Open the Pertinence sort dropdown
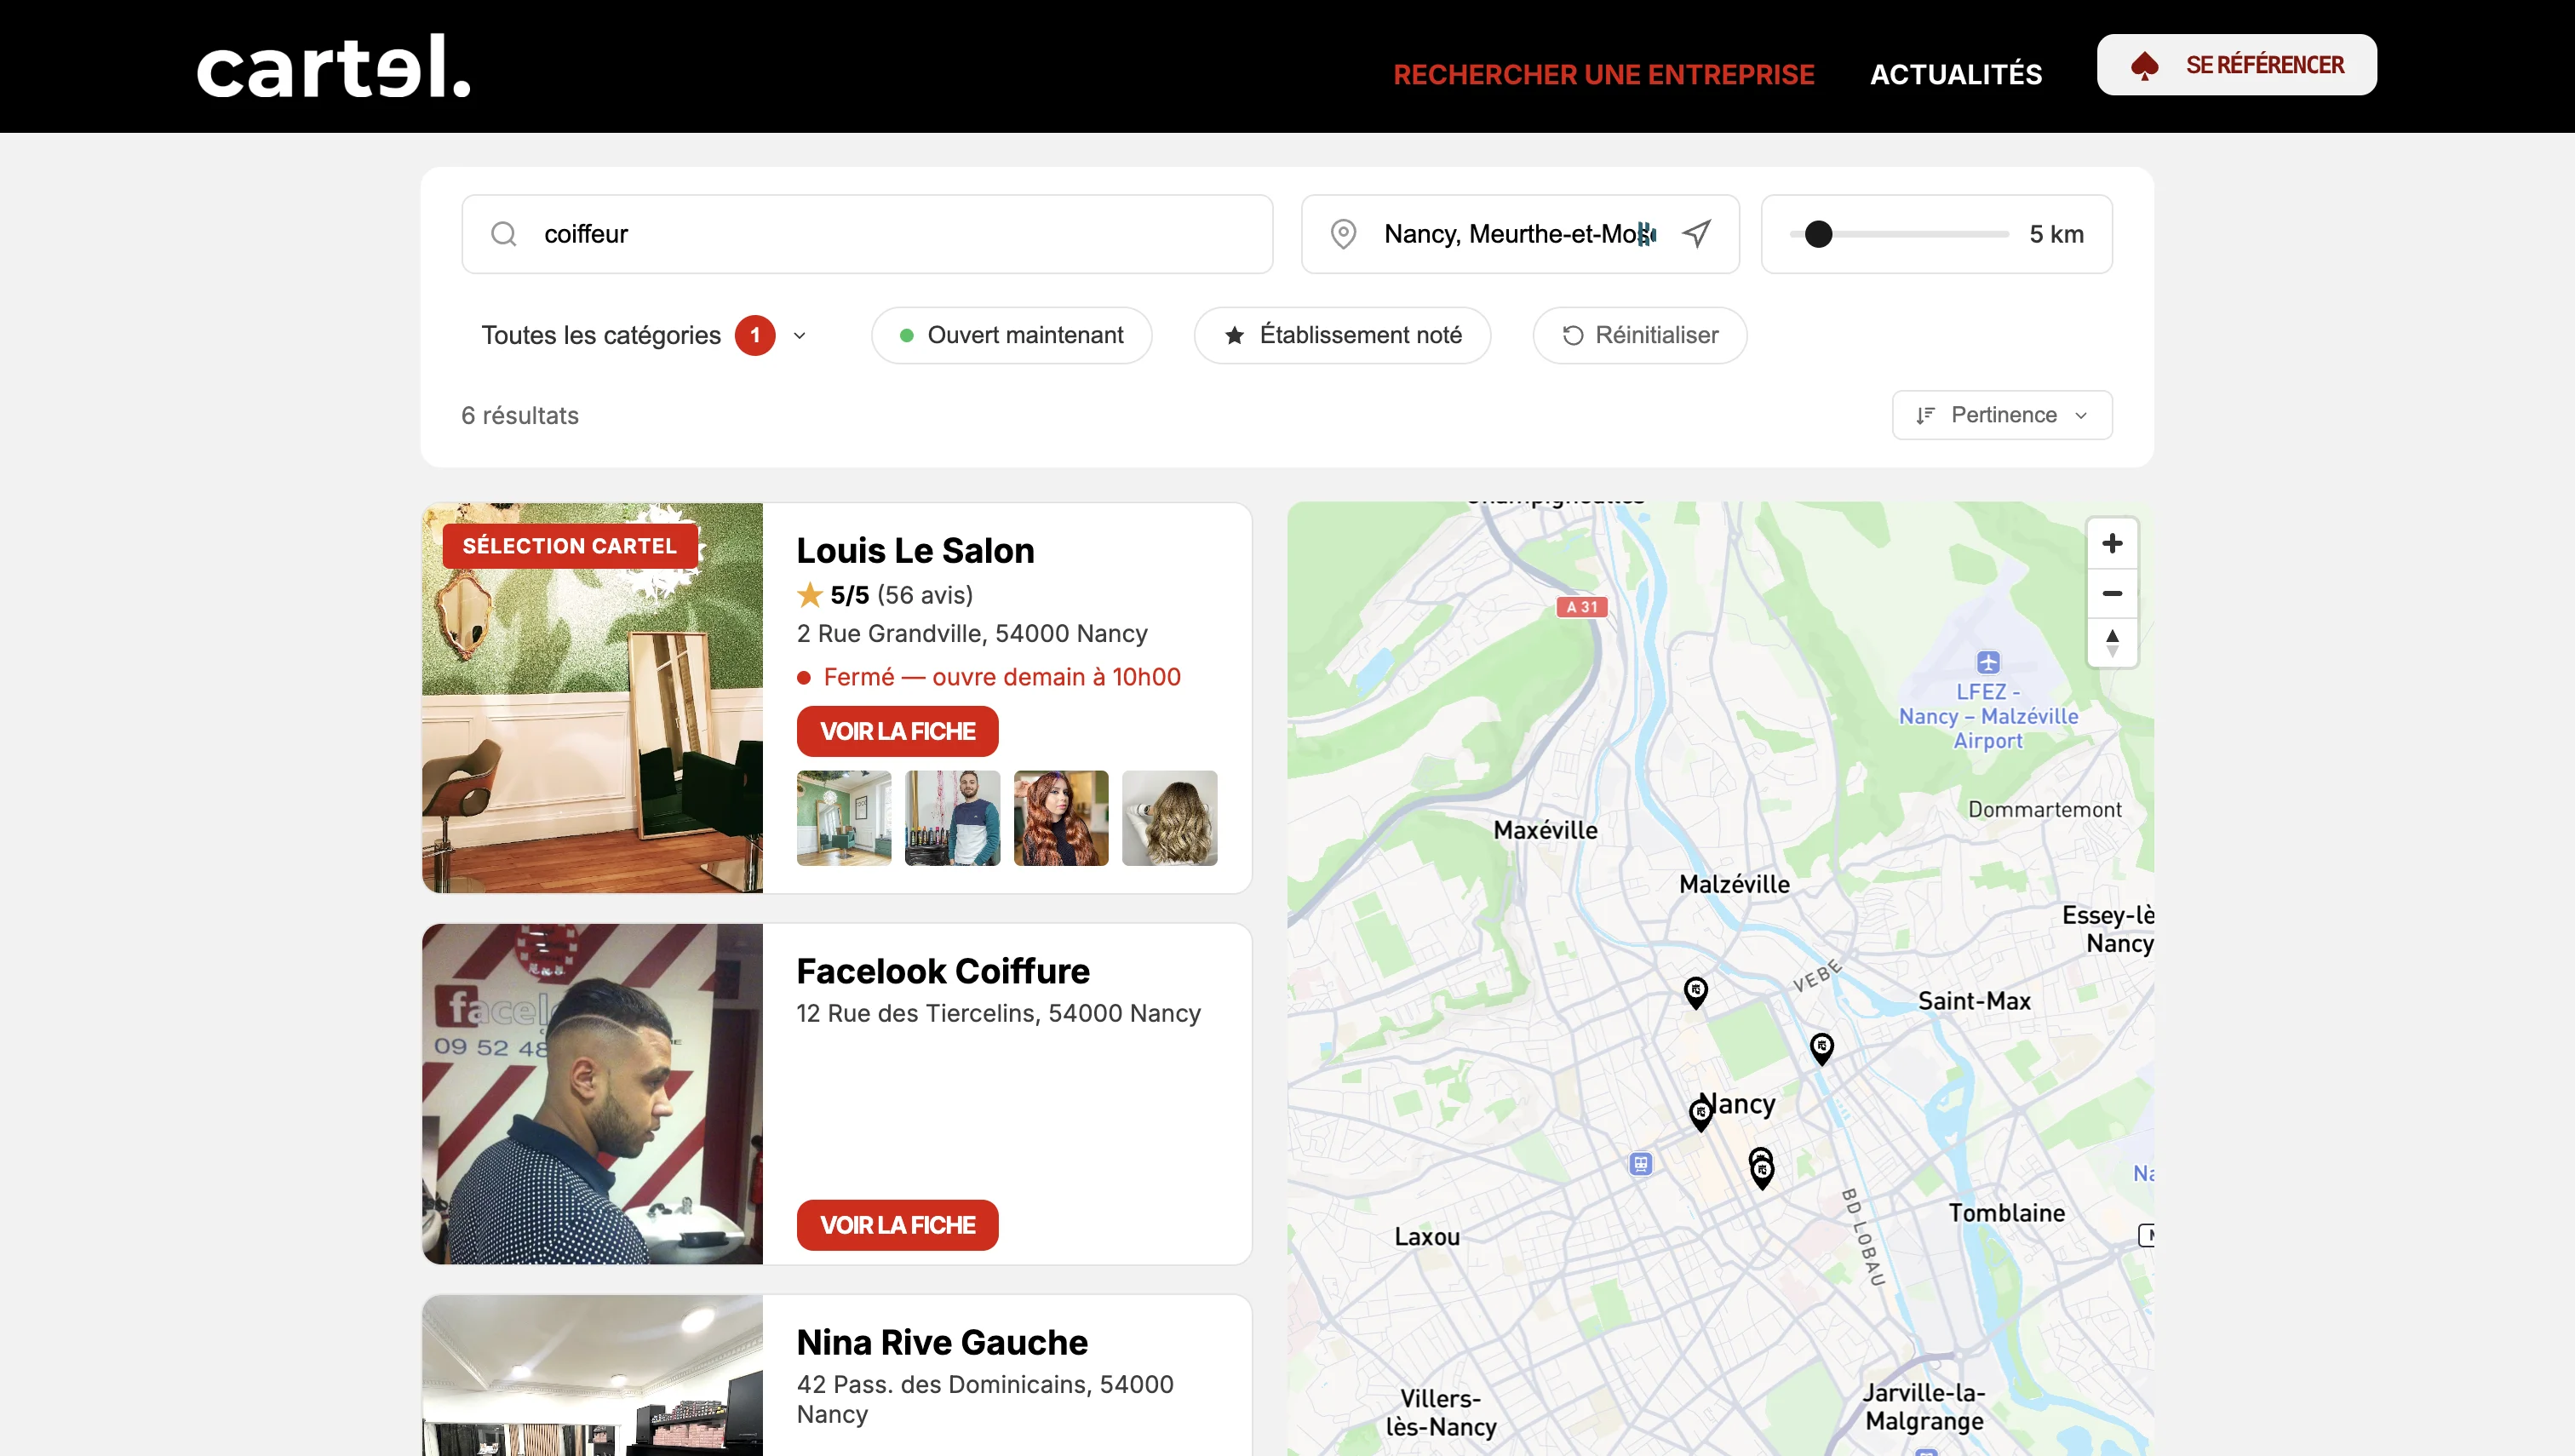Screen dimensions: 2575x1456 point(2001,415)
